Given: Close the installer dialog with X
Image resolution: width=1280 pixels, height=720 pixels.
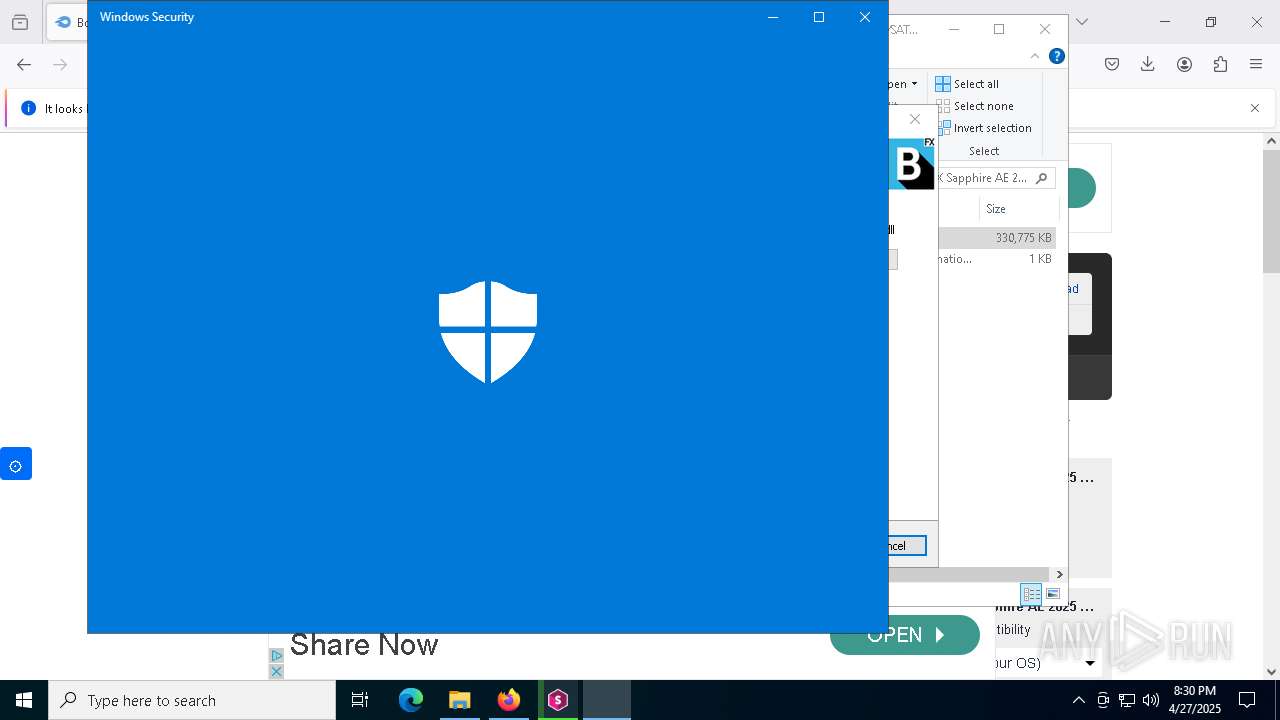Looking at the screenshot, I should (914, 119).
